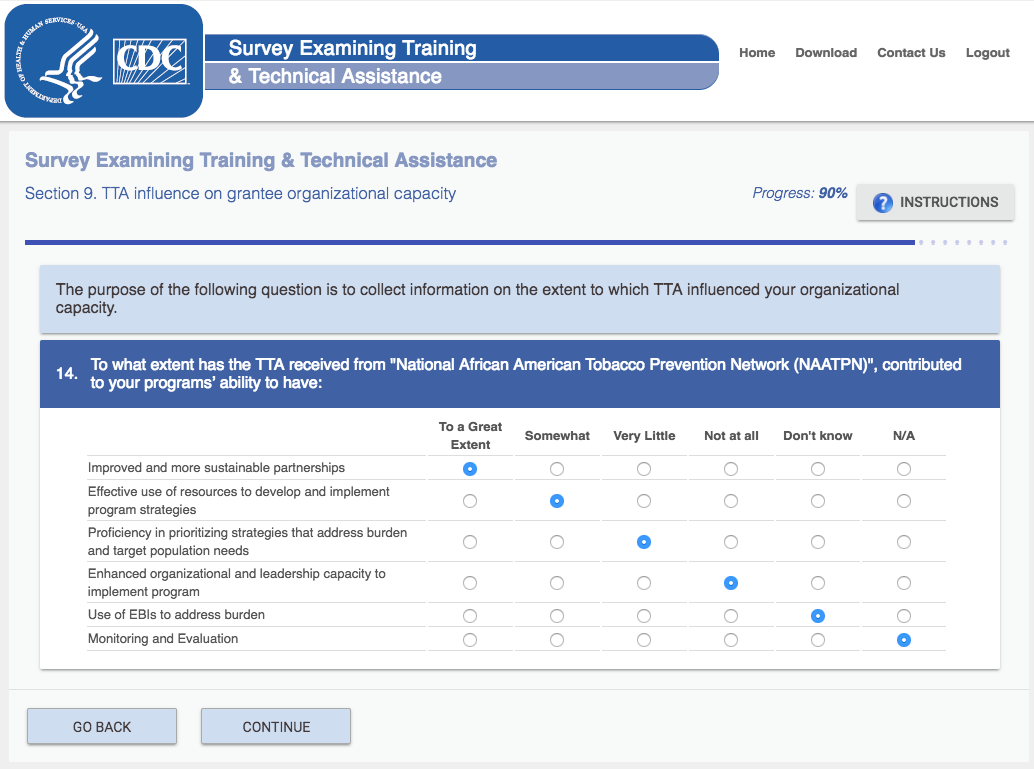Select Somewhat for Use of EBIs
1034x769 pixels.
[x=557, y=616]
